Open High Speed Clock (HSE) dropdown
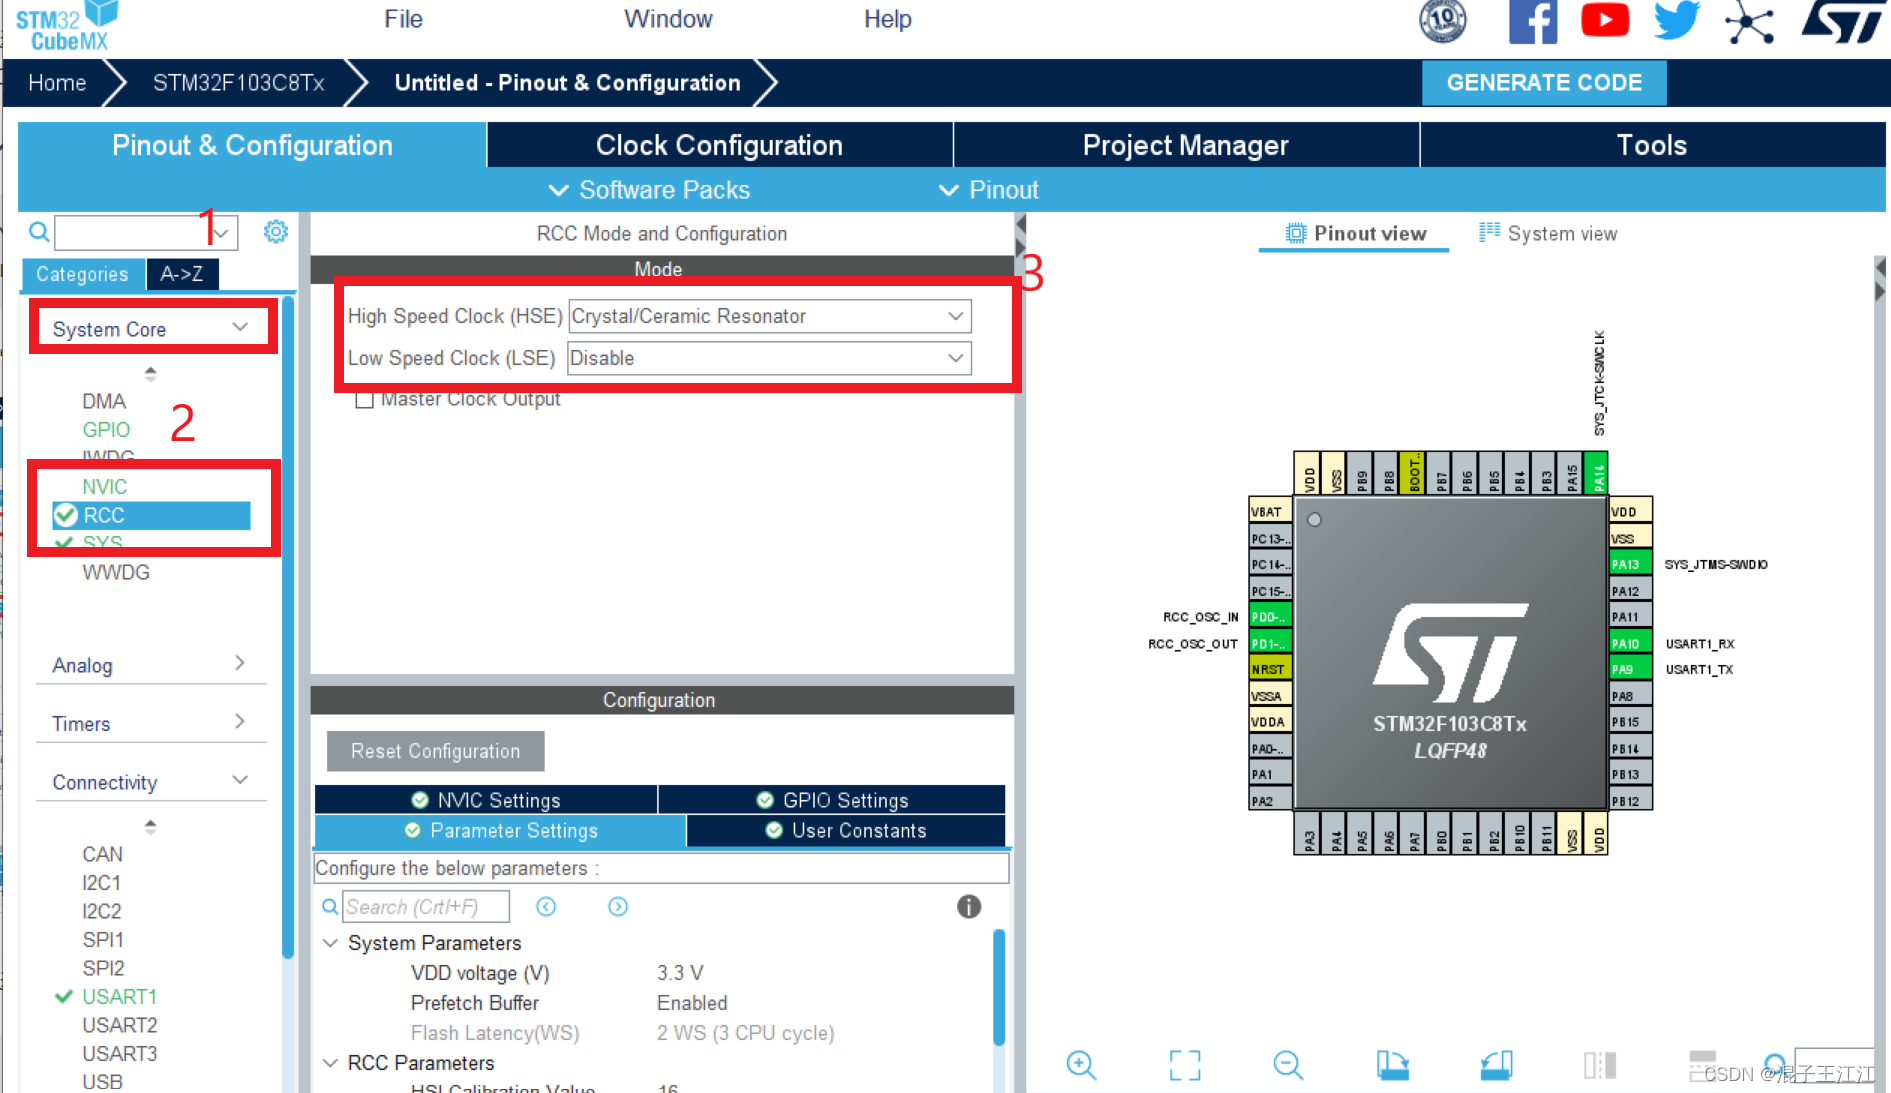Image resolution: width=1891 pixels, height=1093 pixels. point(769,316)
